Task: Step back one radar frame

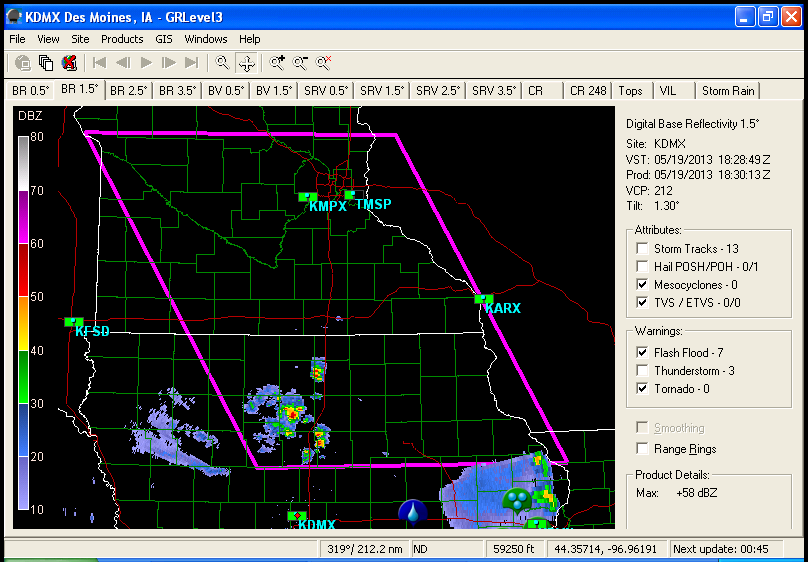Action: point(123,63)
